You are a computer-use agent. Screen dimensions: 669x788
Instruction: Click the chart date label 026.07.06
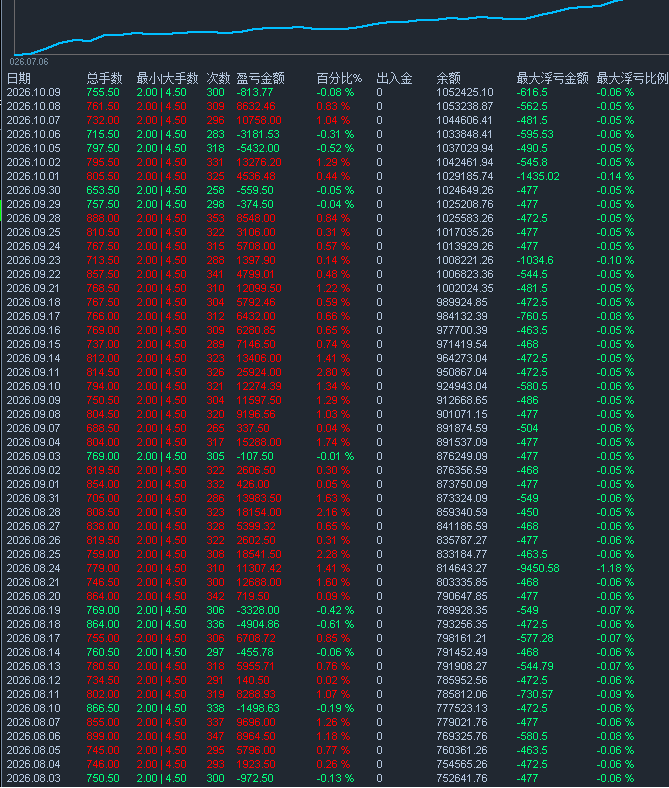click(x=29, y=62)
